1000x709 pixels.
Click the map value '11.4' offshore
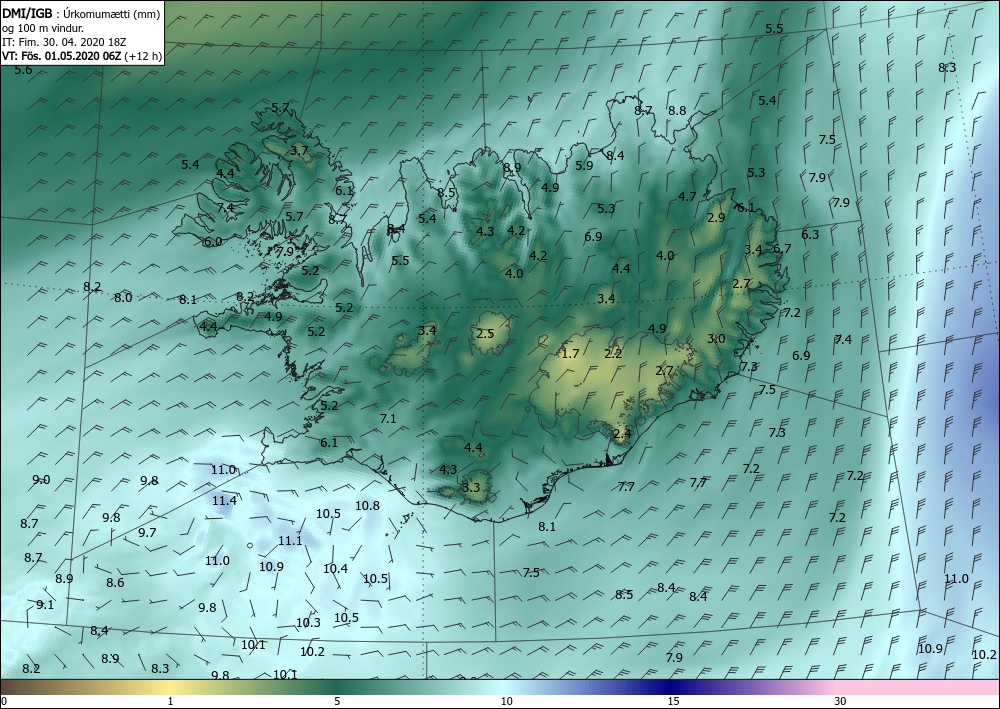(x=224, y=501)
